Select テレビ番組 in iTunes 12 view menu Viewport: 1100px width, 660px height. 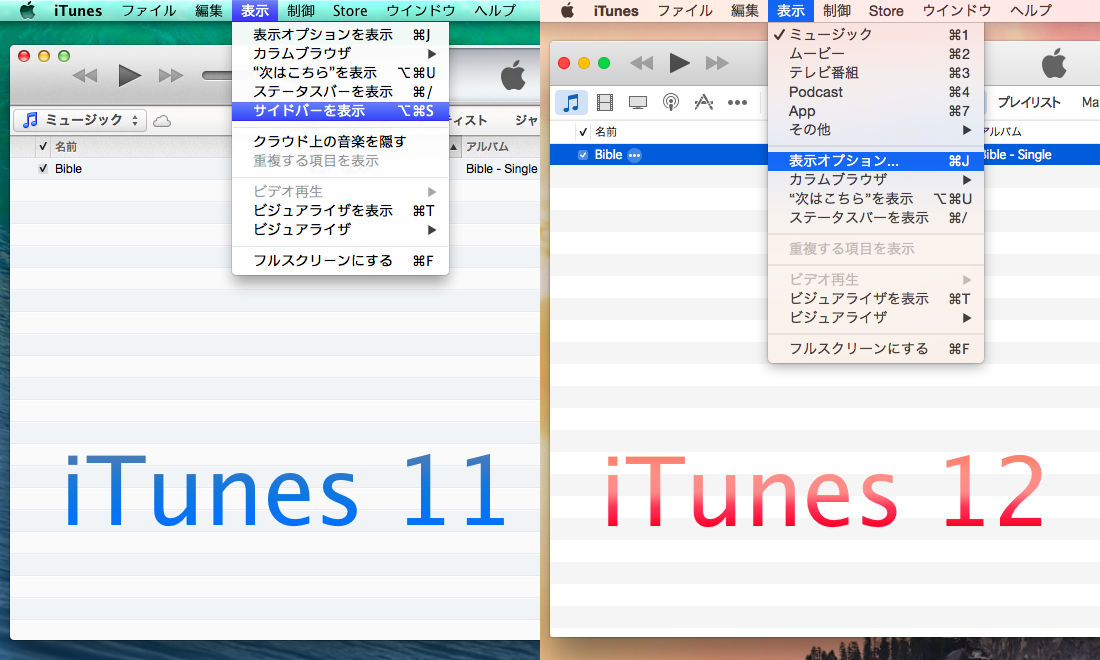tap(876, 73)
